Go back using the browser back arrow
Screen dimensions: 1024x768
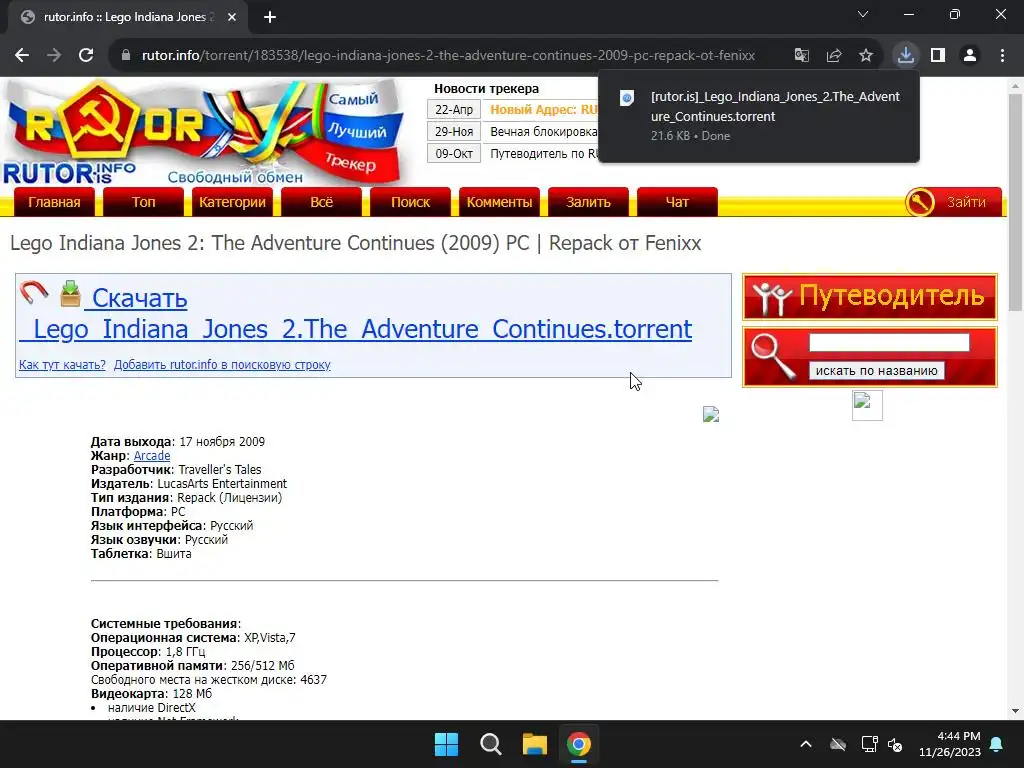[22, 56]
